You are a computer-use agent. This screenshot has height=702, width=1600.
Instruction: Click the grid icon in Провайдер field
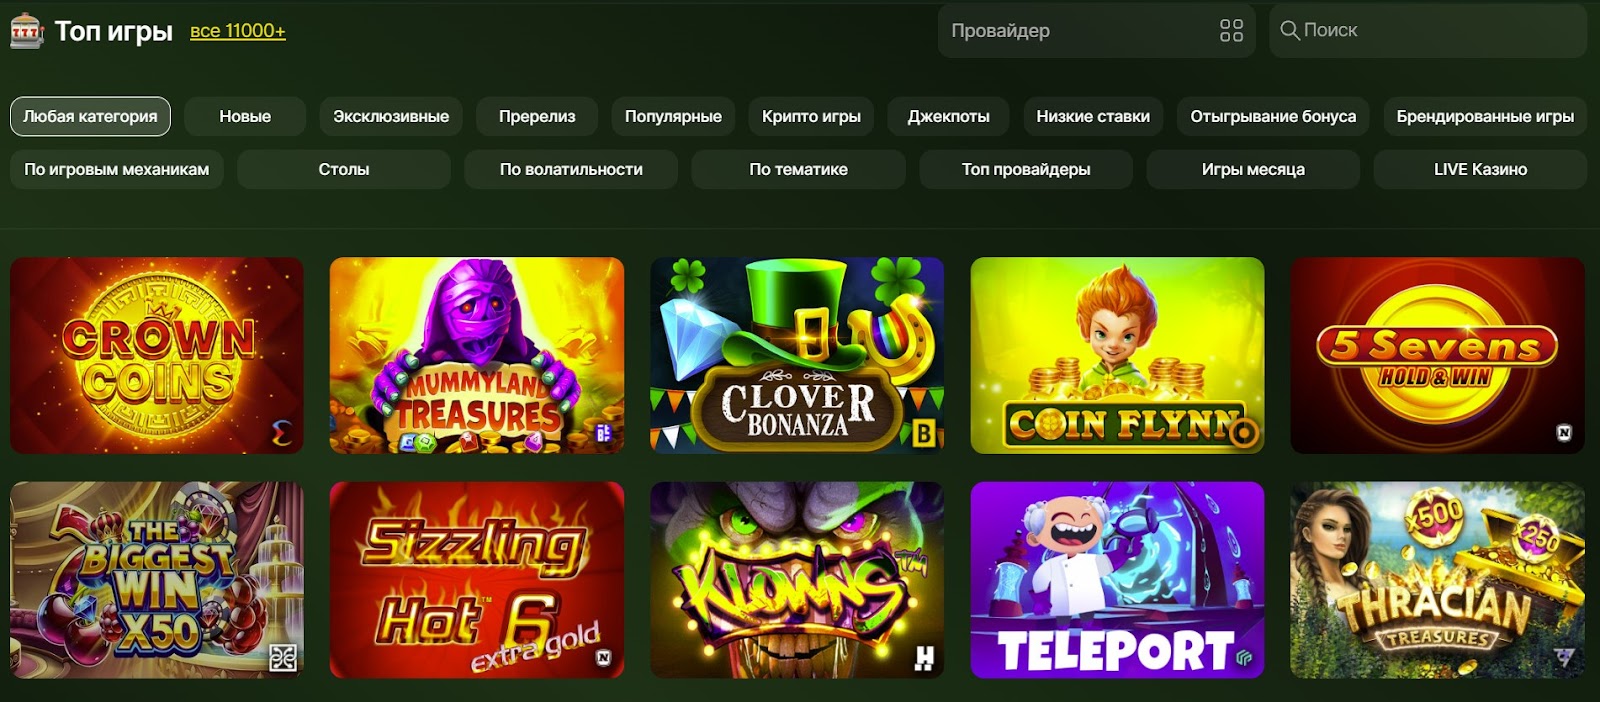[1231, 31]
